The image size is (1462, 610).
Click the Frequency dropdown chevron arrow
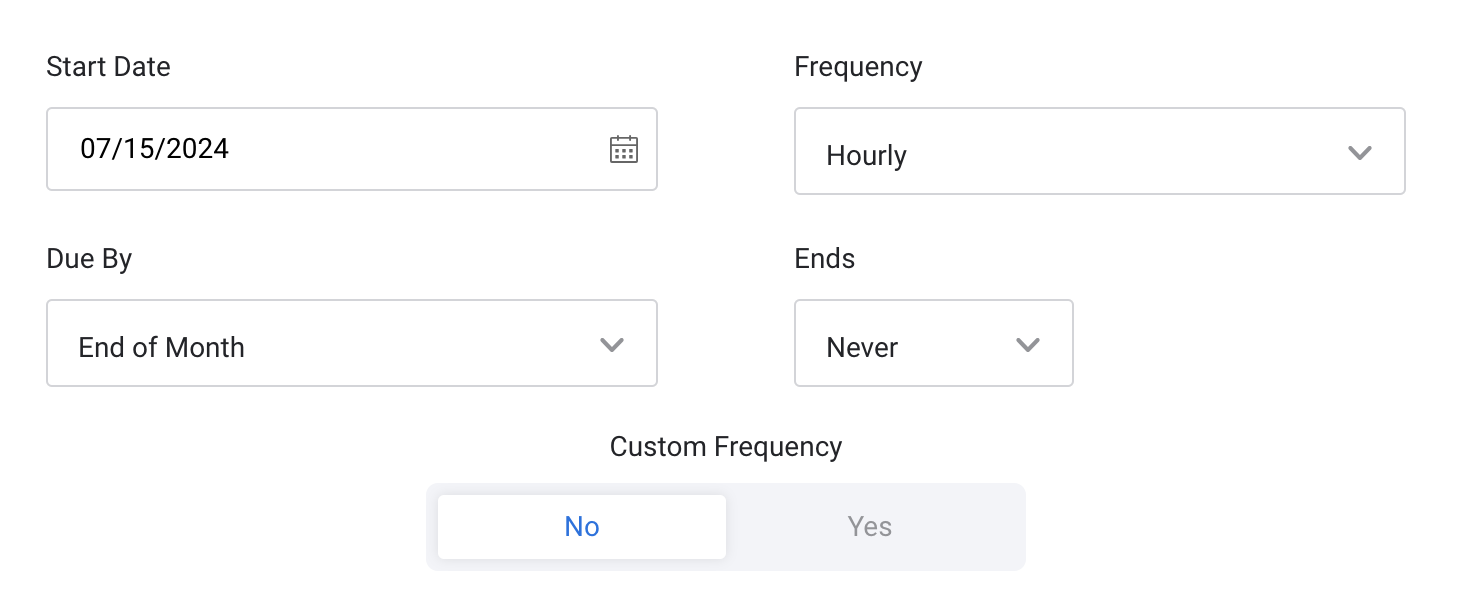pyautogui.click(x=1359, y=153)
